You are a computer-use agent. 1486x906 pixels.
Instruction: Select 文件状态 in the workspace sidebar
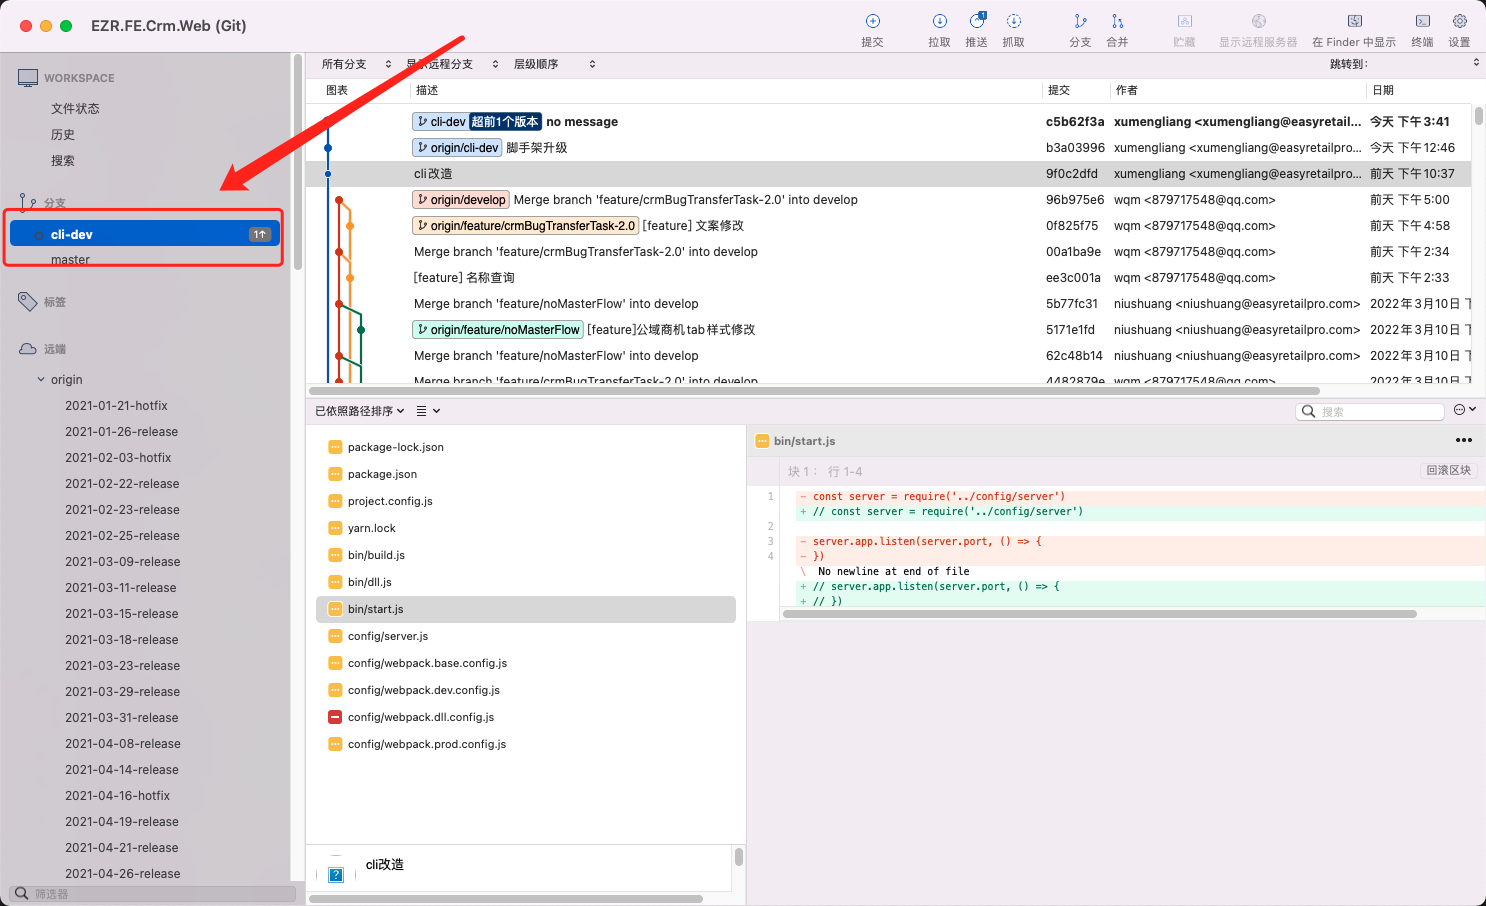coord(75,108)
